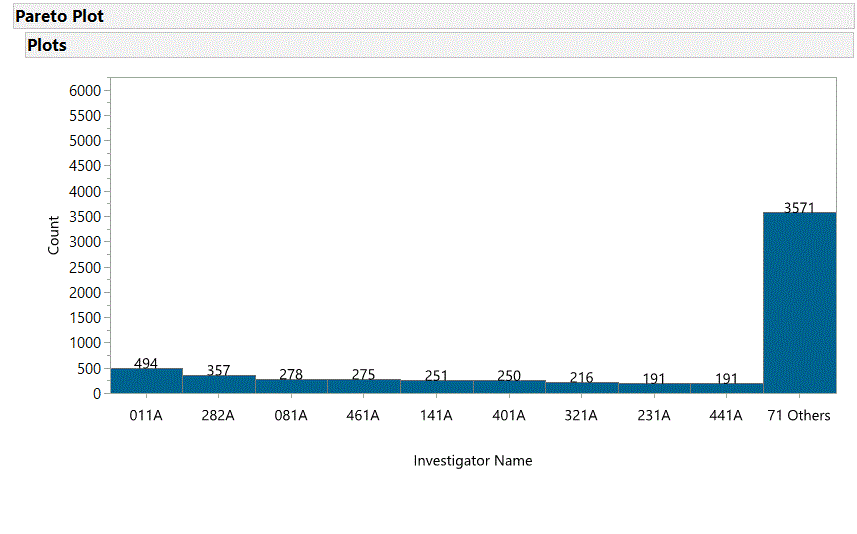Screen dimensions: 857x534
Task: Select the 401A bar
Action: click(x=509, y=387)
